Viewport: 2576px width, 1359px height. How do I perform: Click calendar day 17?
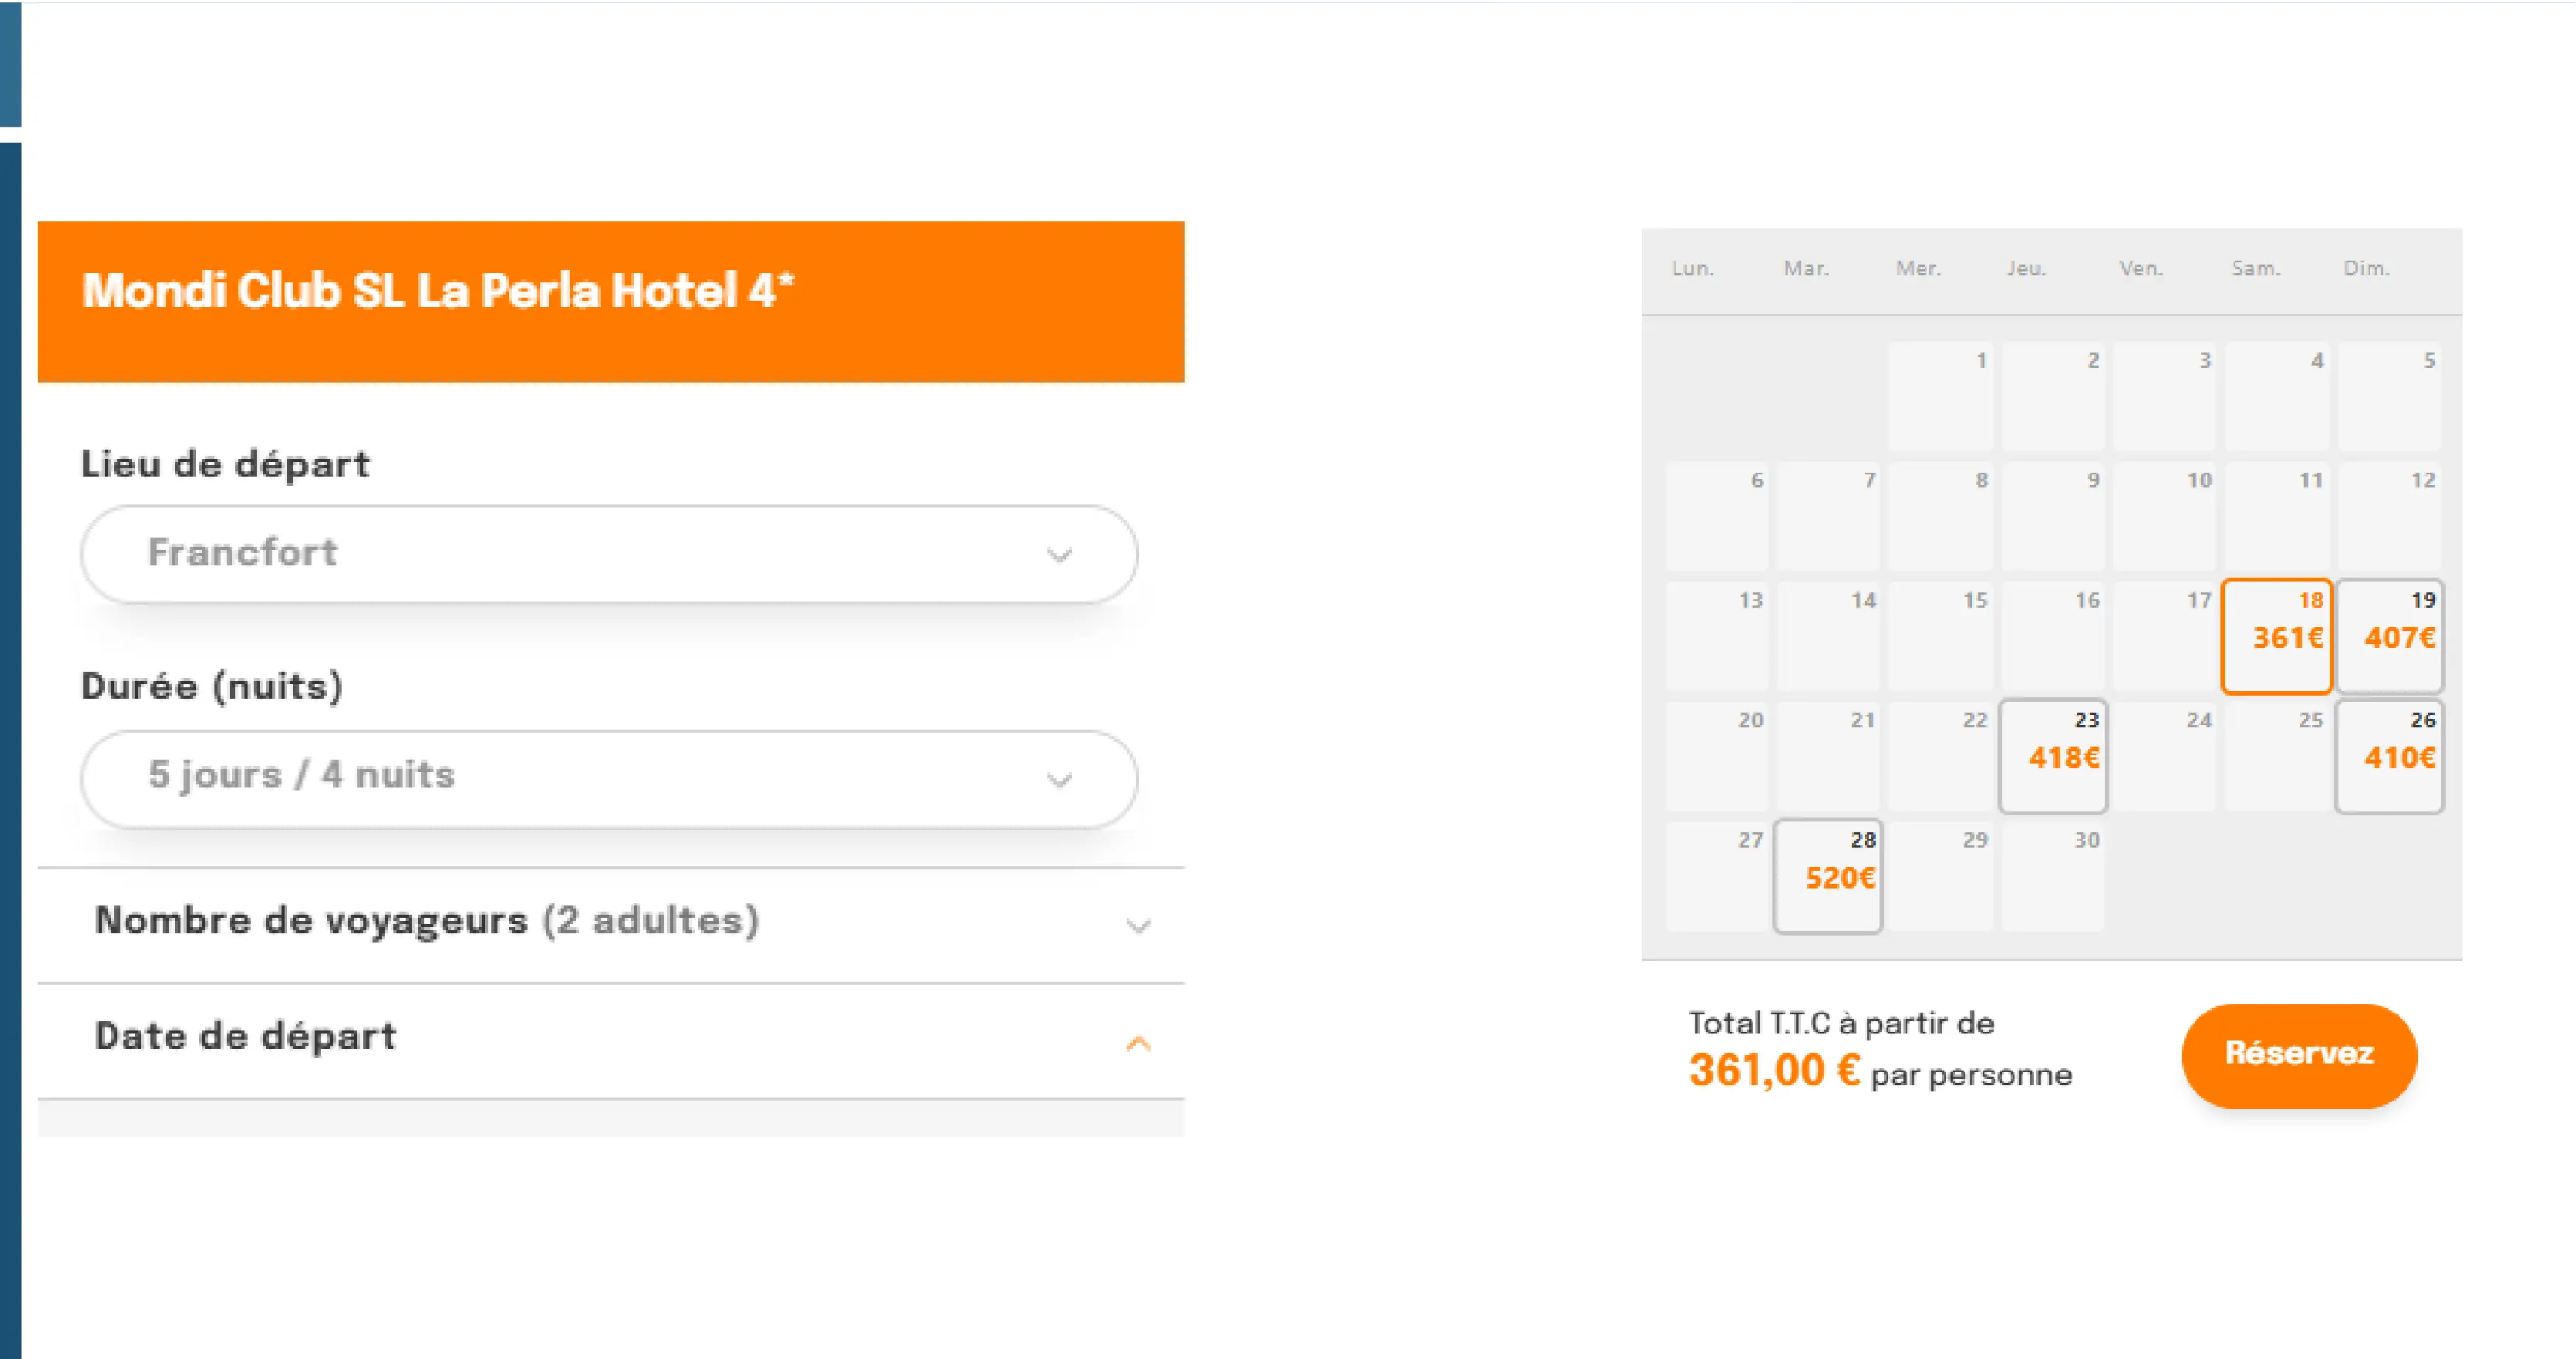(2164, 636)
